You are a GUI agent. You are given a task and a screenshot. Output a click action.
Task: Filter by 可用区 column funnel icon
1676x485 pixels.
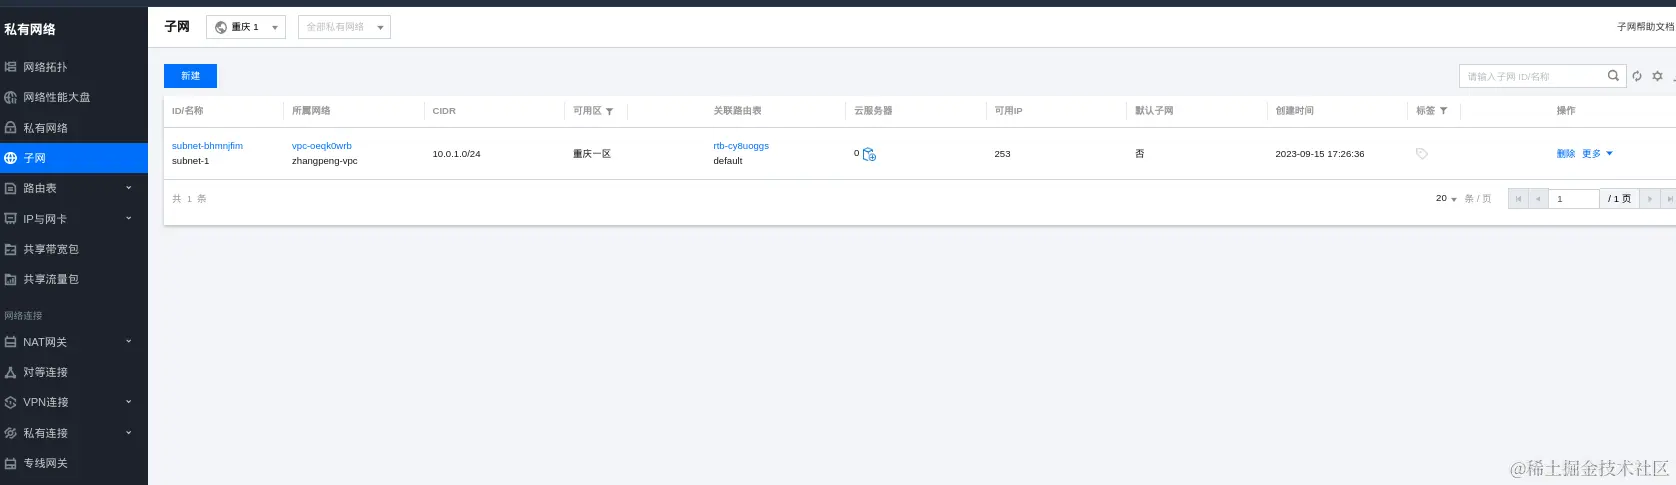click(609, 111)
